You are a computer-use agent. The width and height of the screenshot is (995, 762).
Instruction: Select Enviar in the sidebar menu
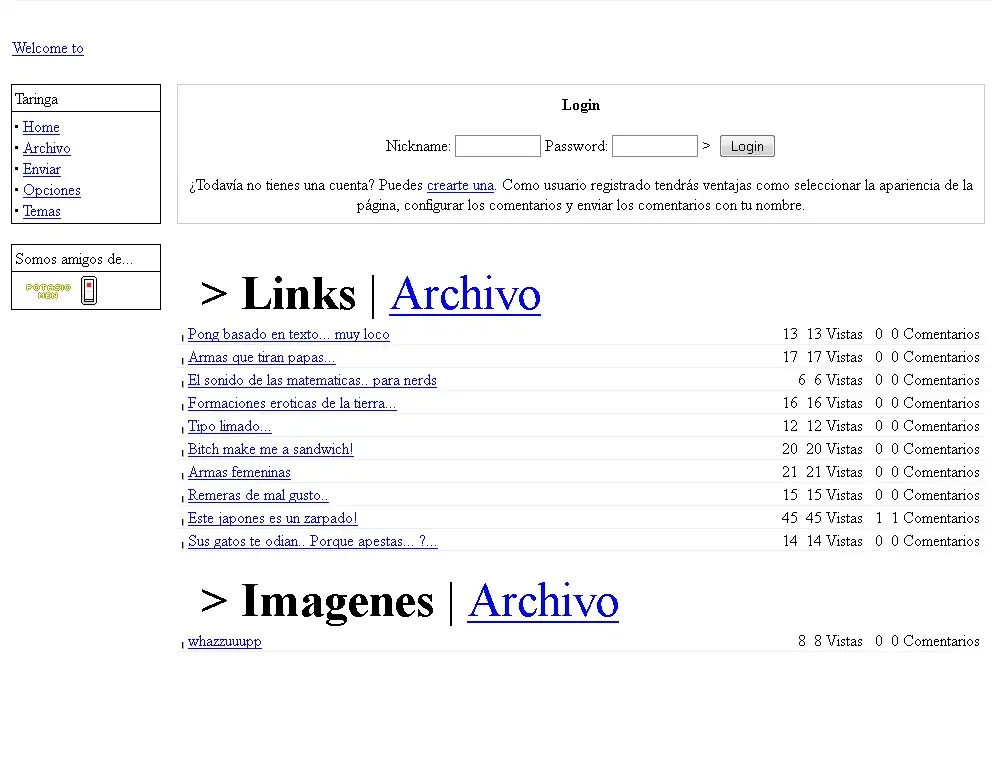[x=42, y=169]
